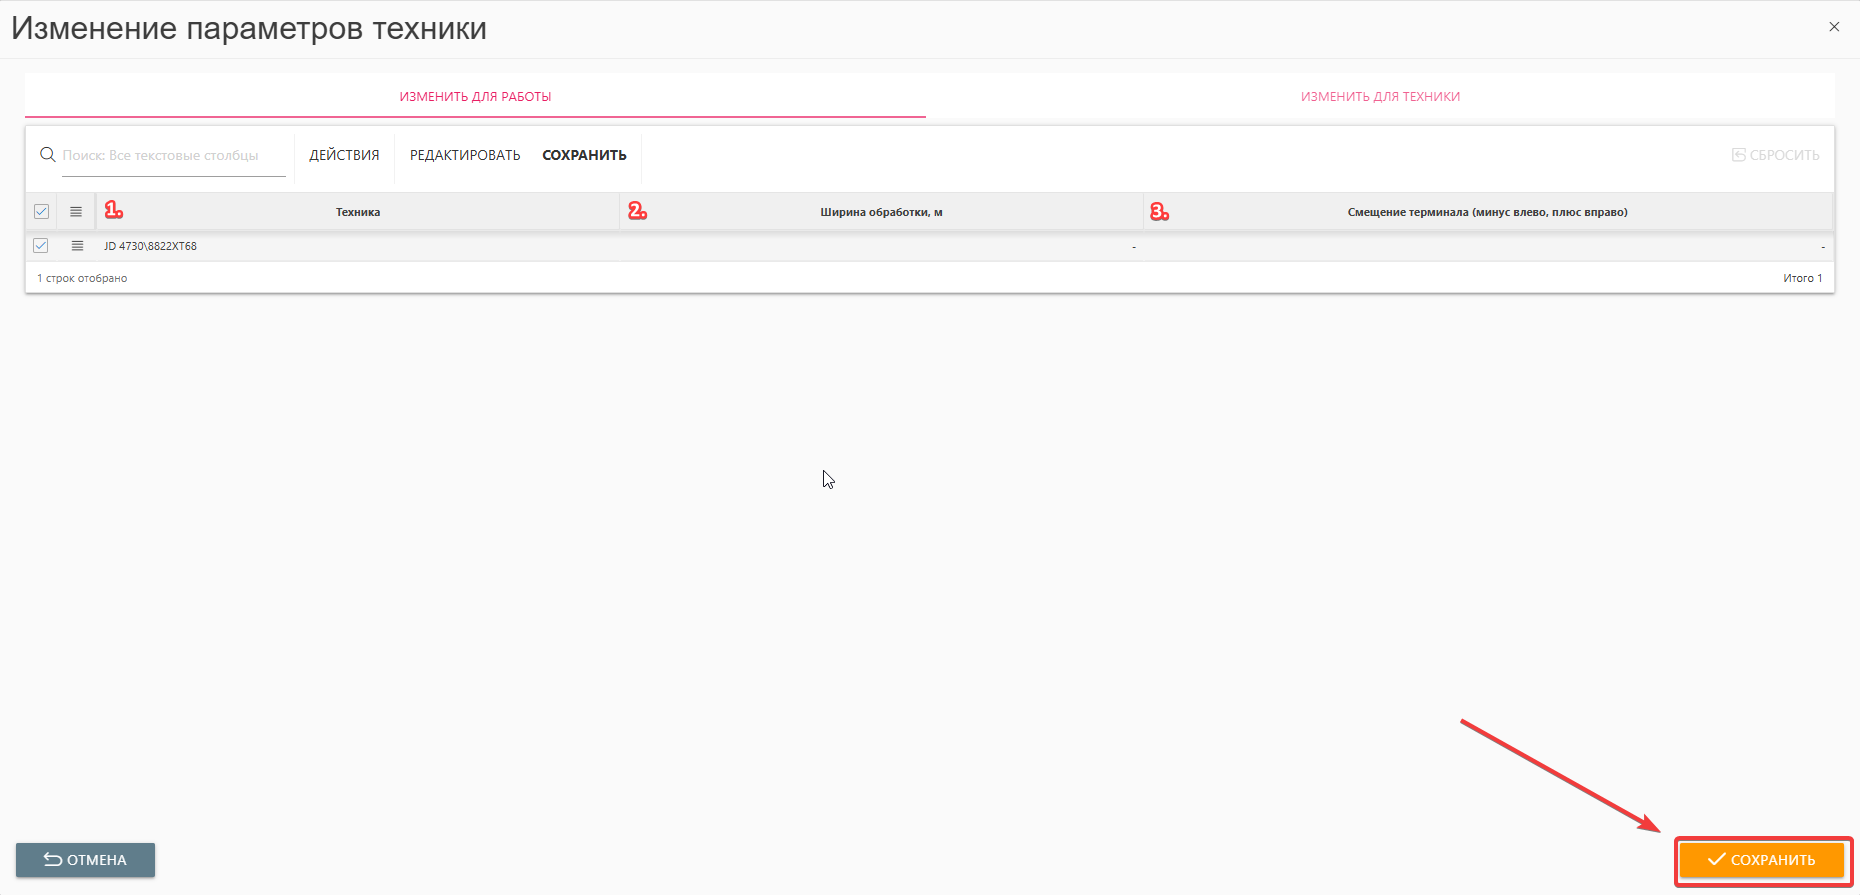The image size is (1860, 895).
Task: Open the ИЗМЕНИТЬ ДЛЯ ТЕХНИКИ tab
Action: click(x=1380, y=97)
